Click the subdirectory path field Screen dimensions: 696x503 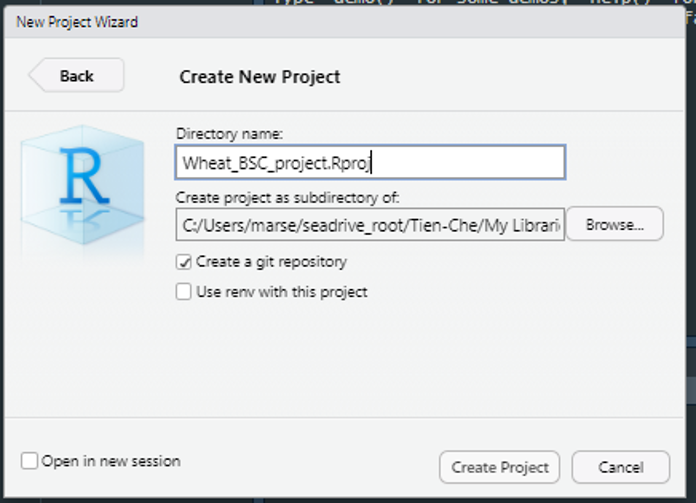pyautogui.click(x=369, y=225)
